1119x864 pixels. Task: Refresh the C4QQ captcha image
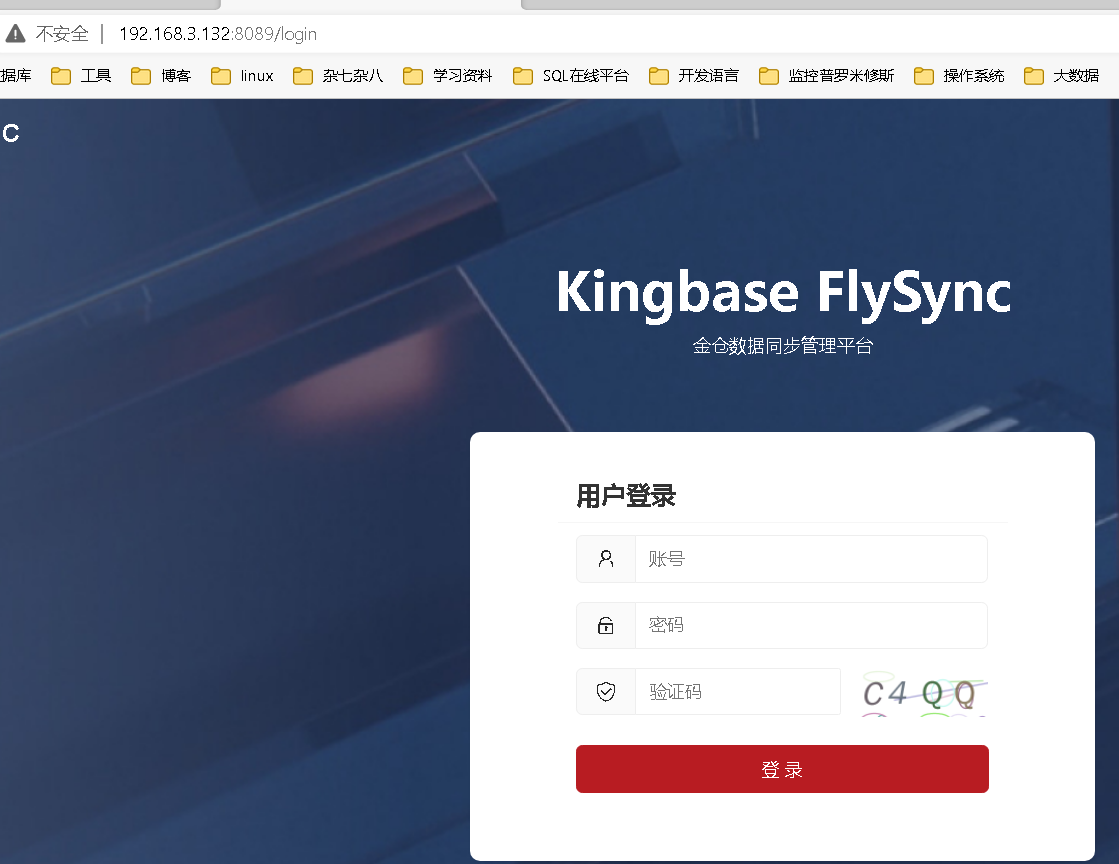pyautogui.click(x=924, y=692)
